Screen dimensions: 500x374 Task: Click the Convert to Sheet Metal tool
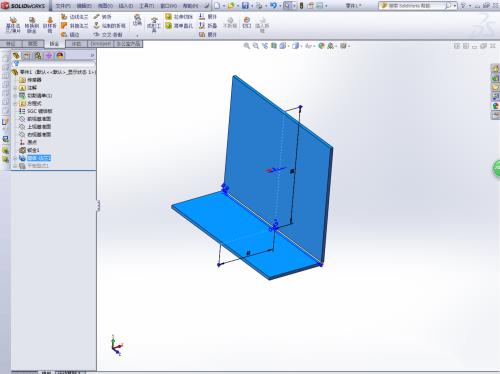[x=32, y=25]
